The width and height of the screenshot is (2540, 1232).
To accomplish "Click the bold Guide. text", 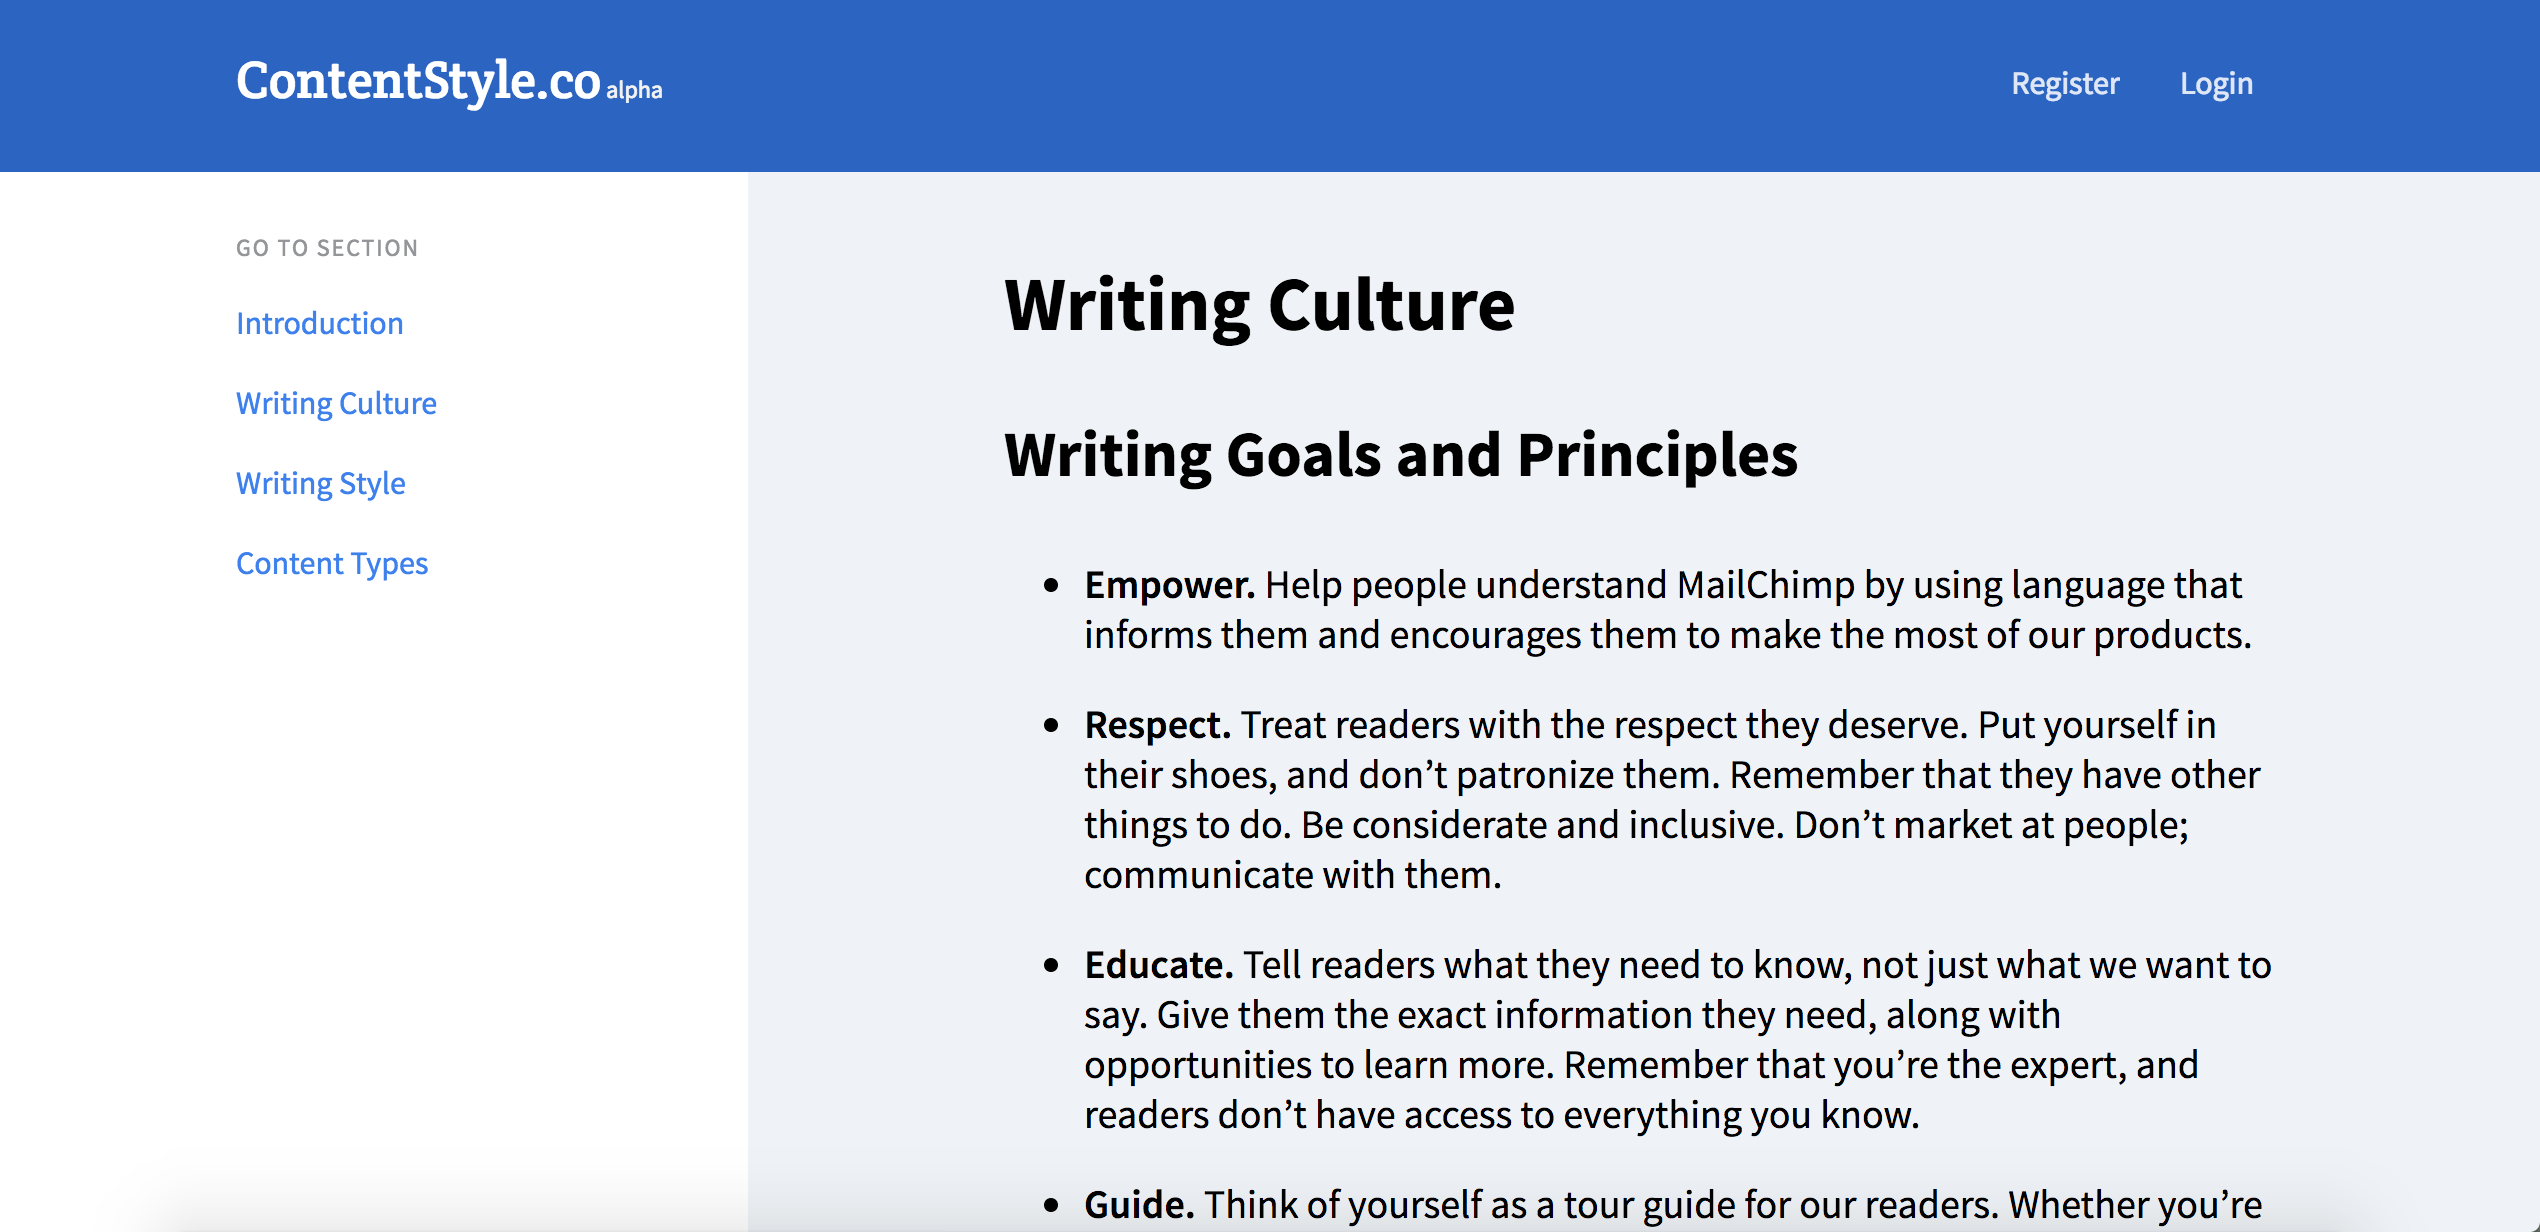I will [1138, 1205].
